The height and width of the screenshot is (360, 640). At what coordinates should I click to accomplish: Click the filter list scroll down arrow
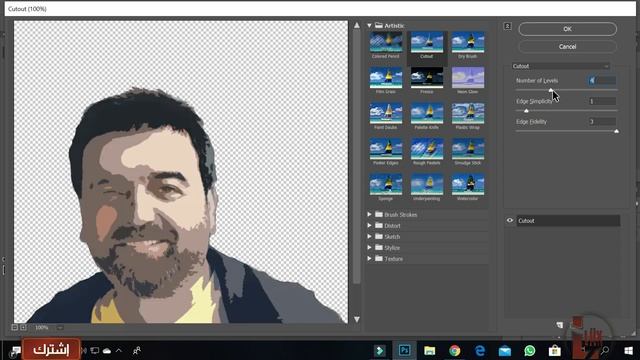[x=357, y=319]
